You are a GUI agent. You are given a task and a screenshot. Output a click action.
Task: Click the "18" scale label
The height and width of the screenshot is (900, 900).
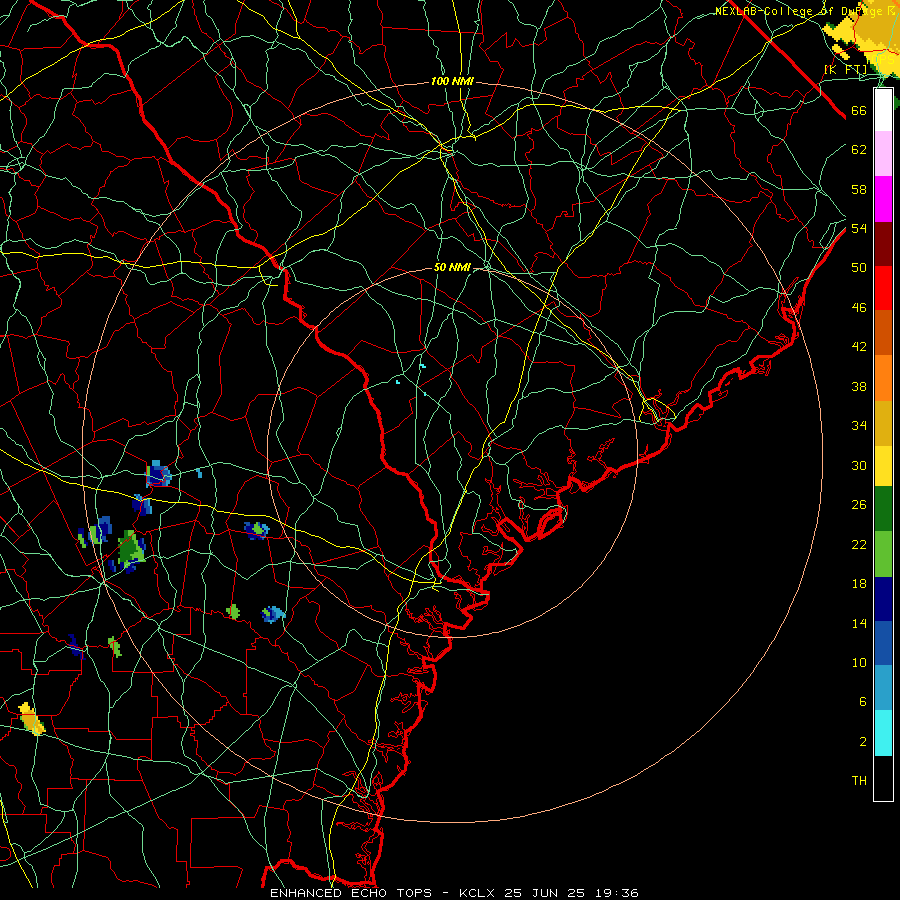859,584
